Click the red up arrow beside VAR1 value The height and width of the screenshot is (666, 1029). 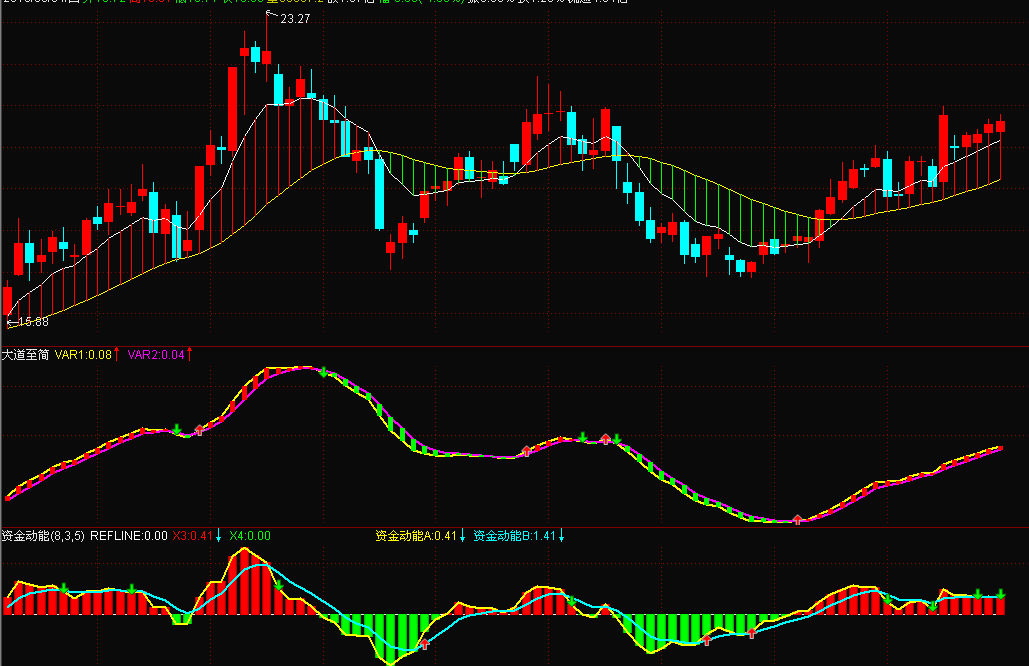117,354
